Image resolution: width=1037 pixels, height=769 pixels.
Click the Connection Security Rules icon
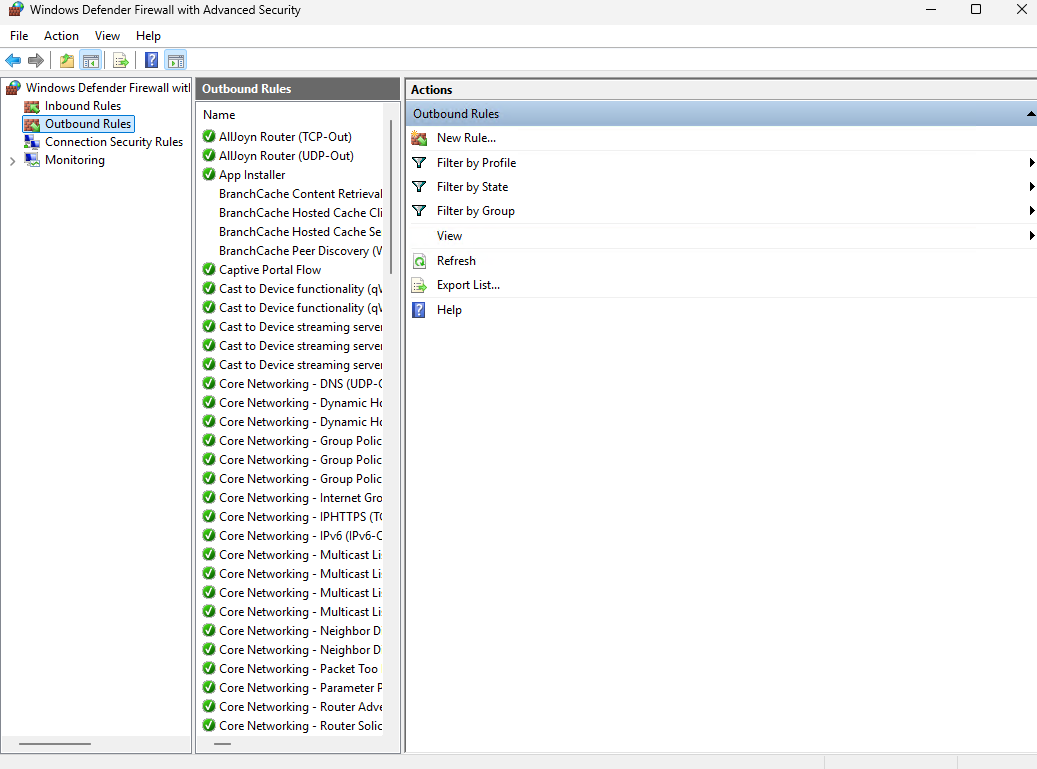pyautogui.click(x=32, y=142)
